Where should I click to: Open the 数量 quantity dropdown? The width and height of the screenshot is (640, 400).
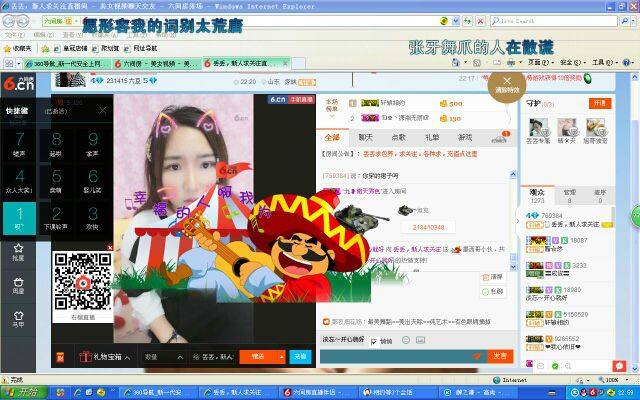pos(163,357)
